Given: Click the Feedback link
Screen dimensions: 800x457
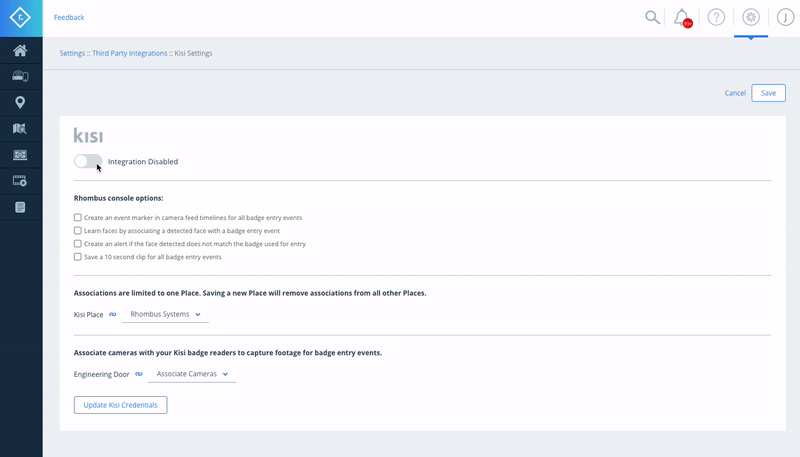Looking at the screenshot, I should coord(69,17).
